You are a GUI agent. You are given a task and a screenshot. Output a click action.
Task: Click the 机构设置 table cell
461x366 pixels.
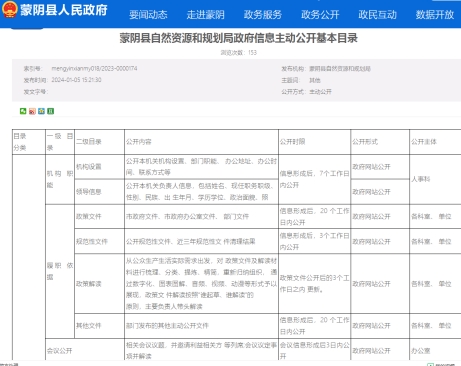[99, 167]
